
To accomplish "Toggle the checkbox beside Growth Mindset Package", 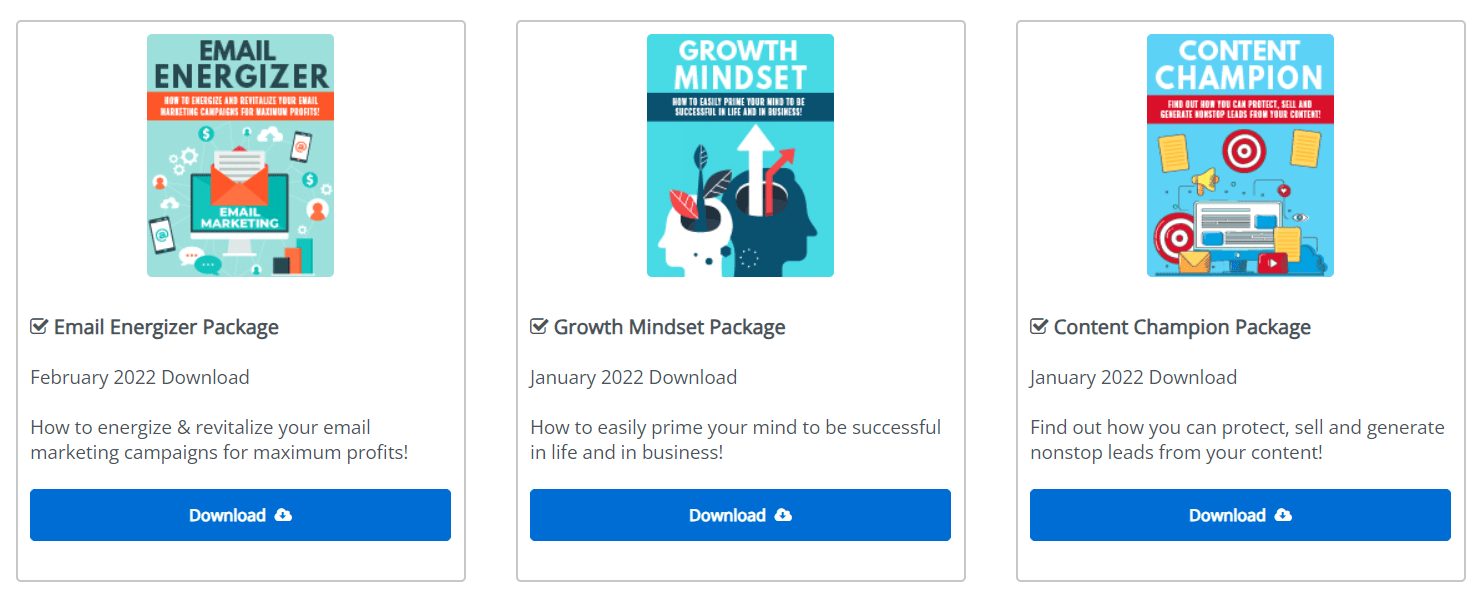I will (539, 327).
